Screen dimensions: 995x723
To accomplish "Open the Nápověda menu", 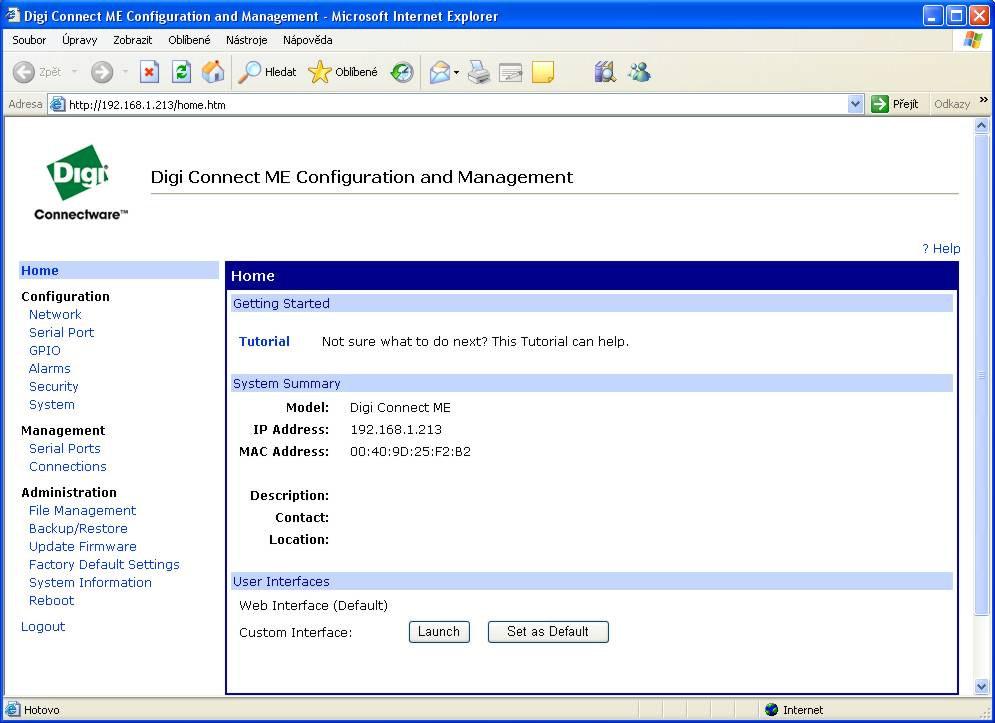I will click(x=308, y=40).
